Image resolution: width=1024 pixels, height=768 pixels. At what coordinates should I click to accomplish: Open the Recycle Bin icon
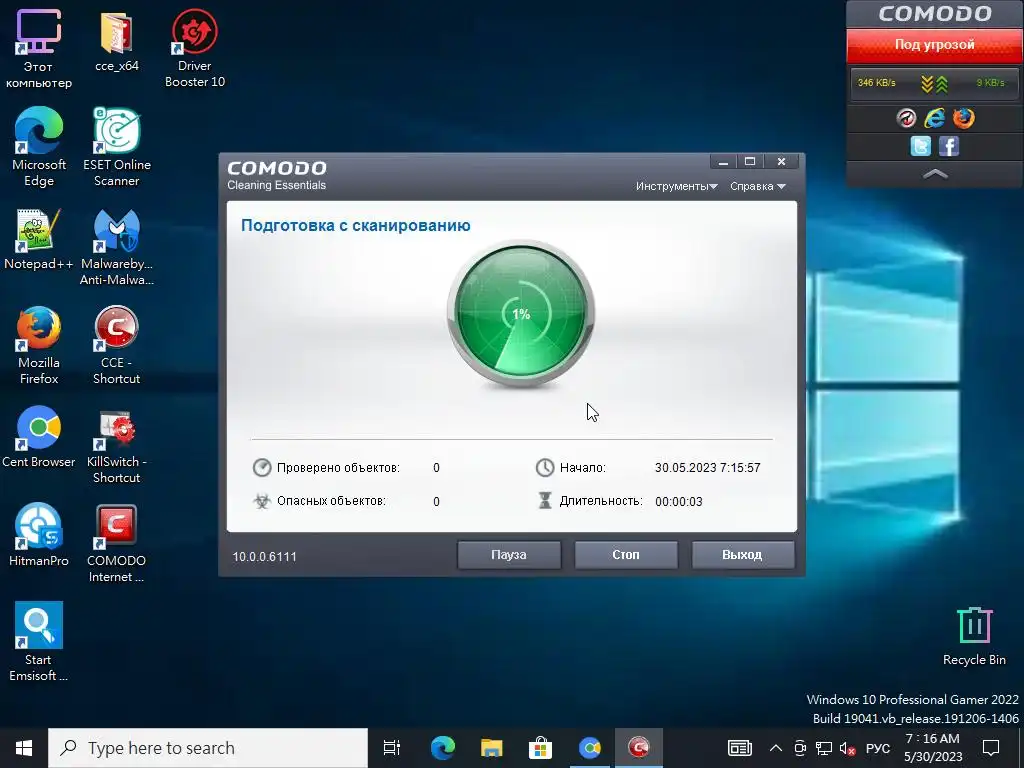[x=974, y=636]
